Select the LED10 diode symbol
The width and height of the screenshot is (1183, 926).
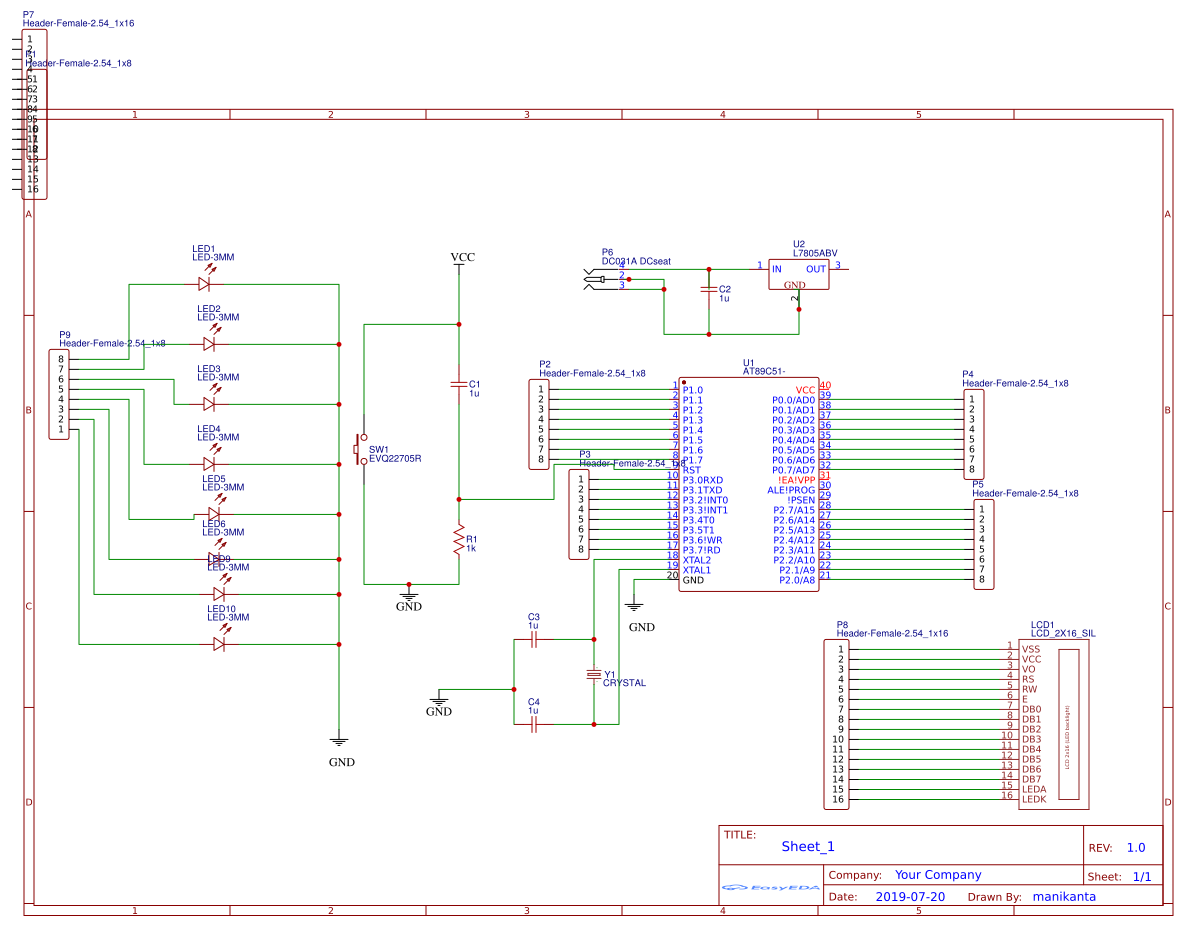click(x=219, y=644)
